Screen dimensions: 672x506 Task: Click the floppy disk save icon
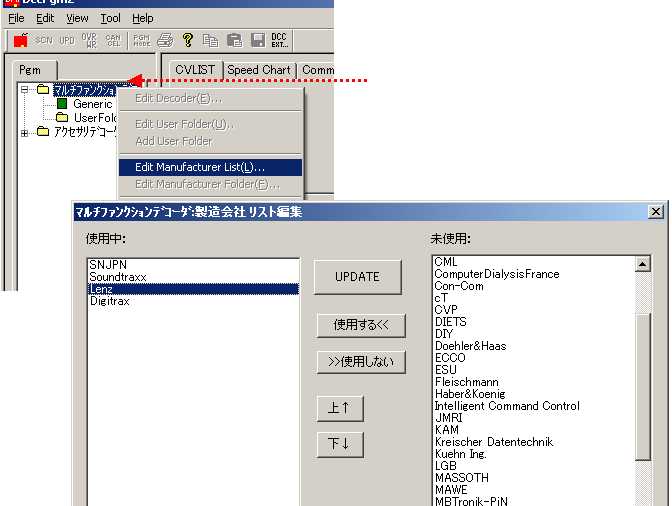tap(258, 40)
